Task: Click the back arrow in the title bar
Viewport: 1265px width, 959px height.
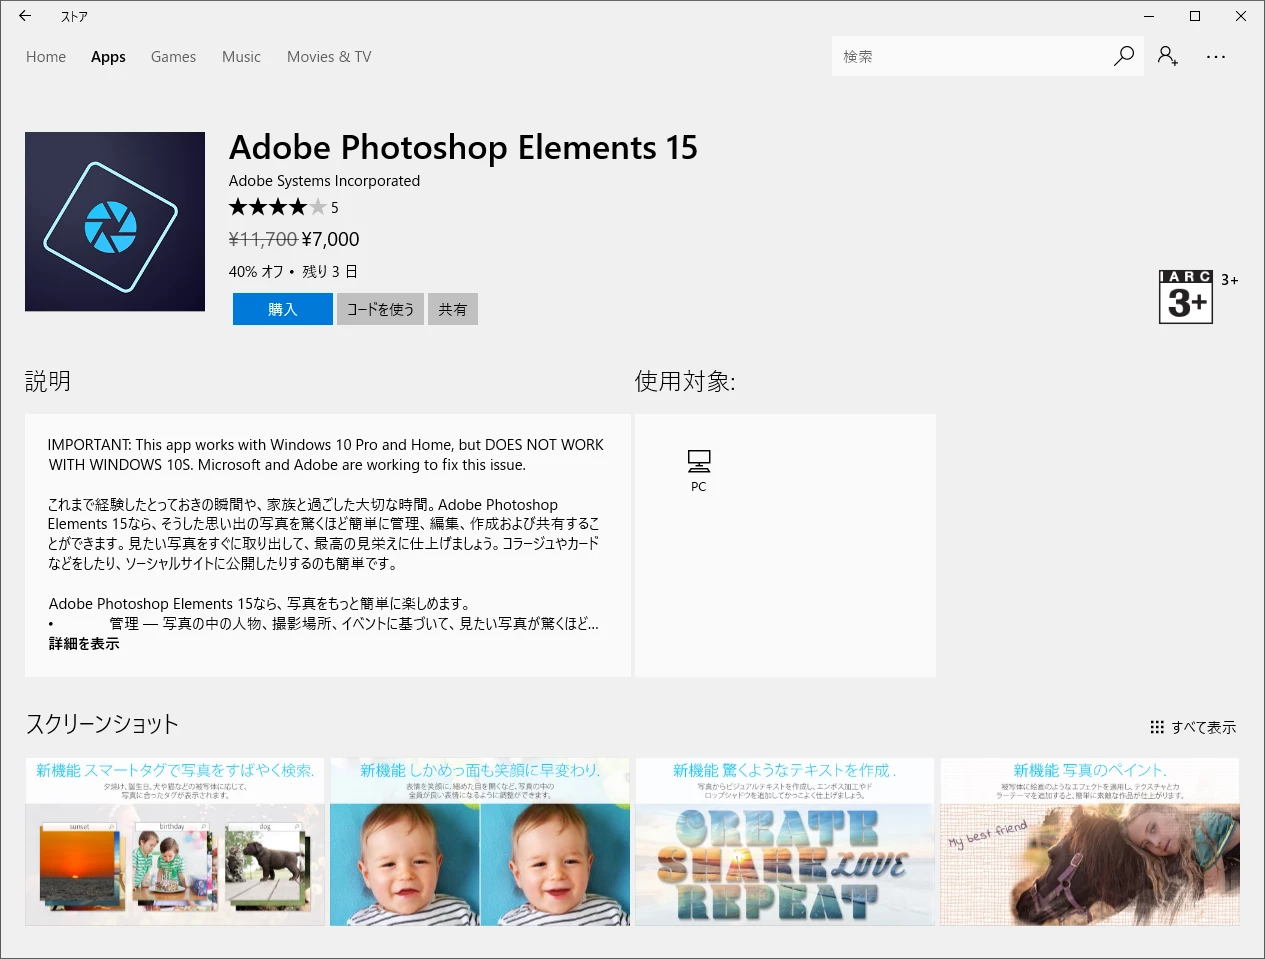Action: [25, 16]
